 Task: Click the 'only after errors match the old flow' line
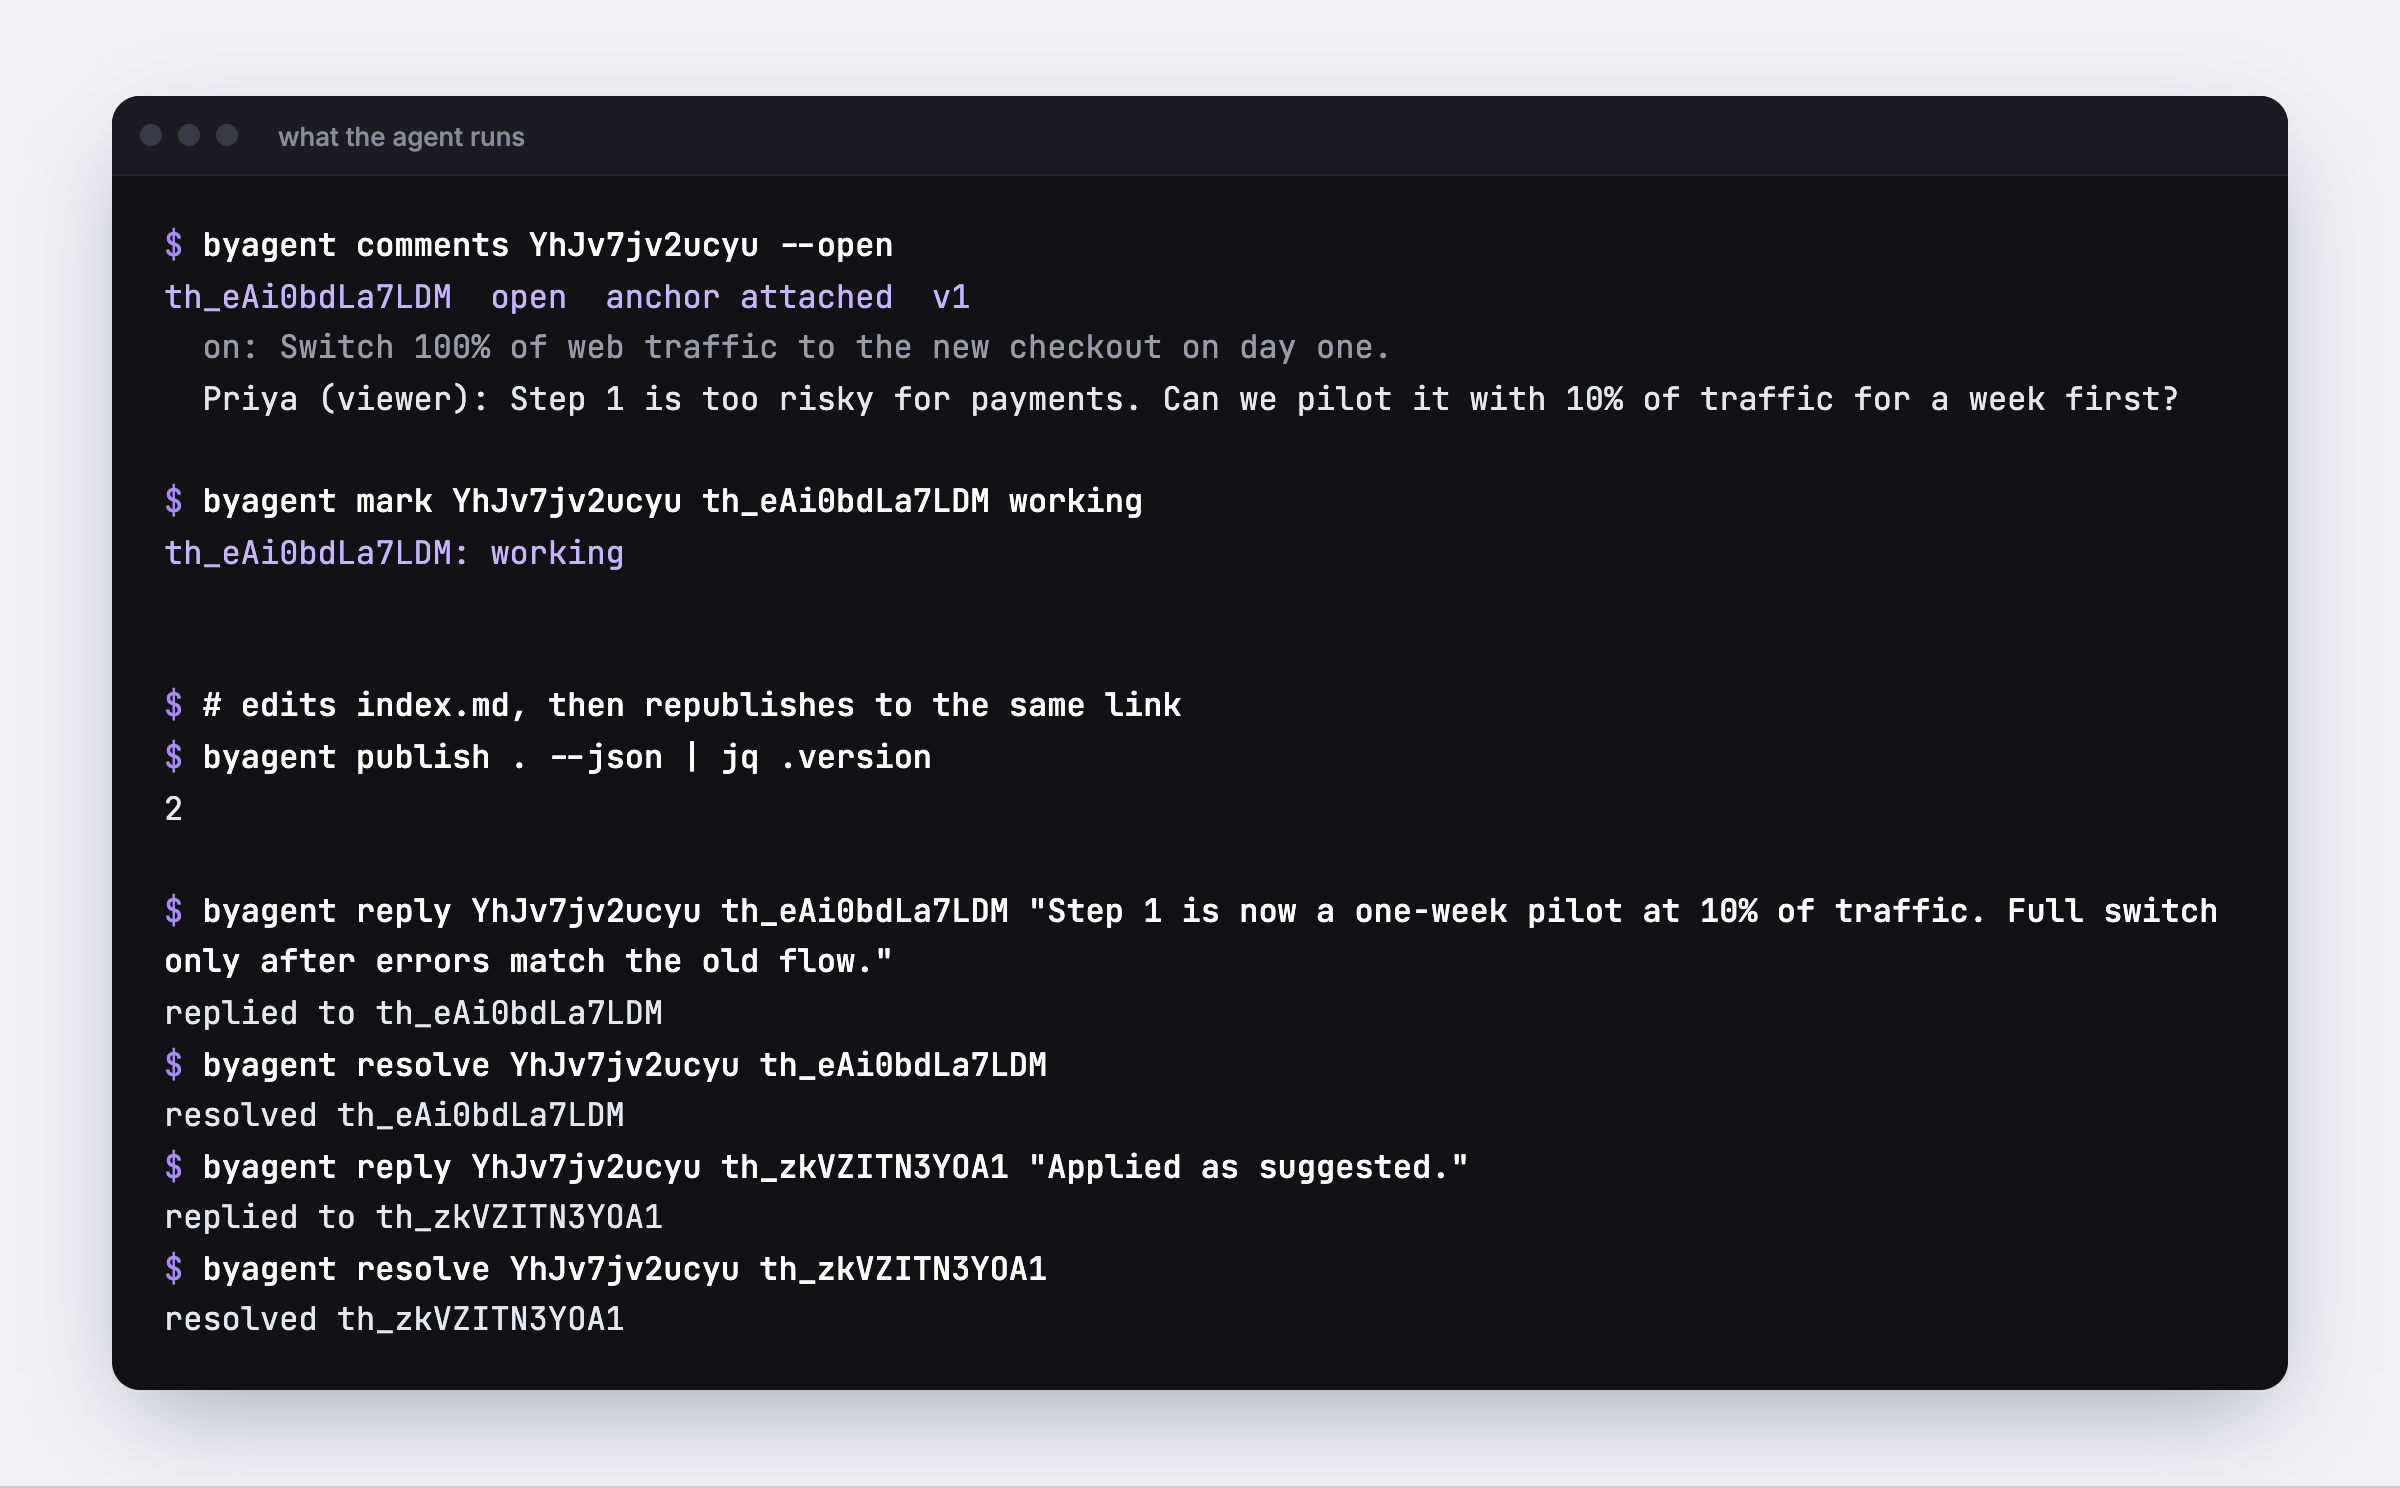[528, 961]
